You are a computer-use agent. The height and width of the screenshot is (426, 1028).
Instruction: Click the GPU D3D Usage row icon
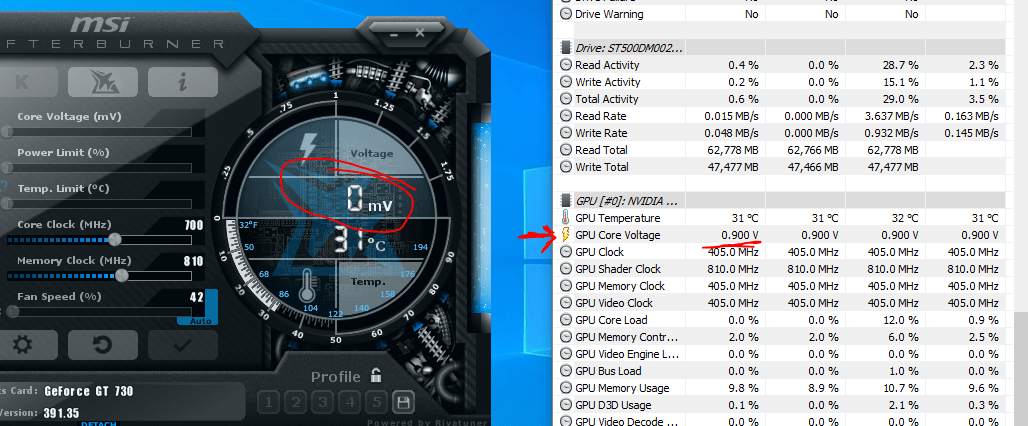[566, 405]
